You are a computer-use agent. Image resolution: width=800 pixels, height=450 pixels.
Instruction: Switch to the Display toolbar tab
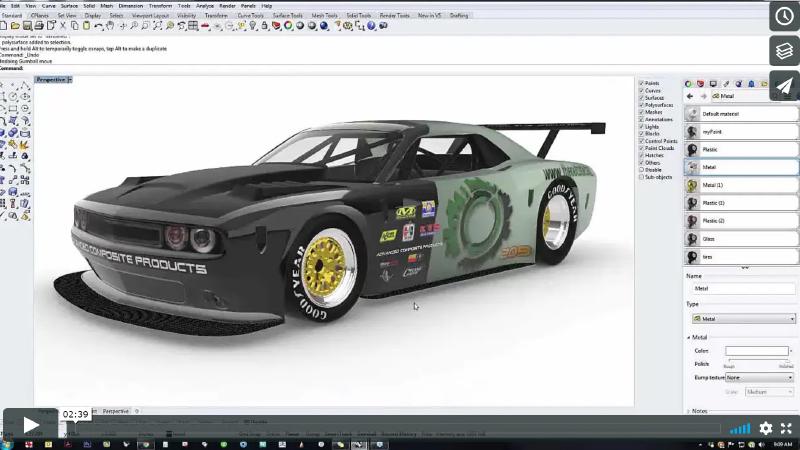pos(92,16)
